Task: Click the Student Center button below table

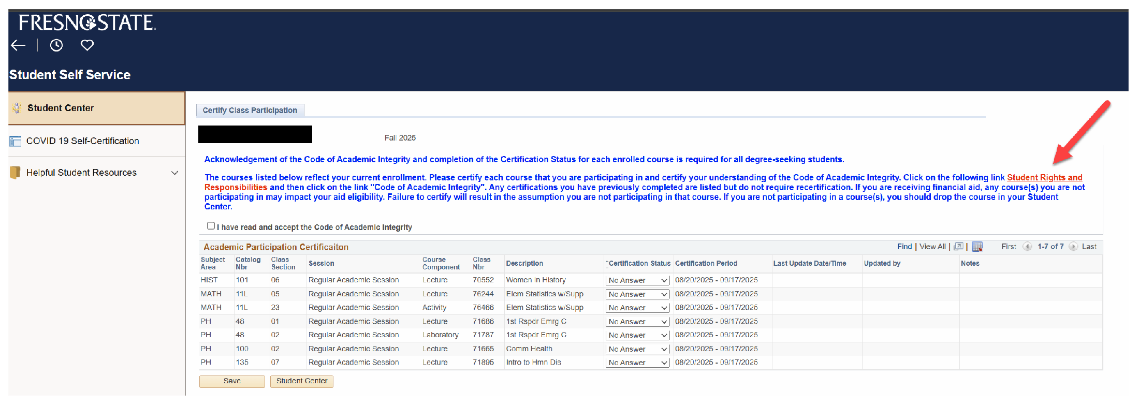Action: (301, 381)
